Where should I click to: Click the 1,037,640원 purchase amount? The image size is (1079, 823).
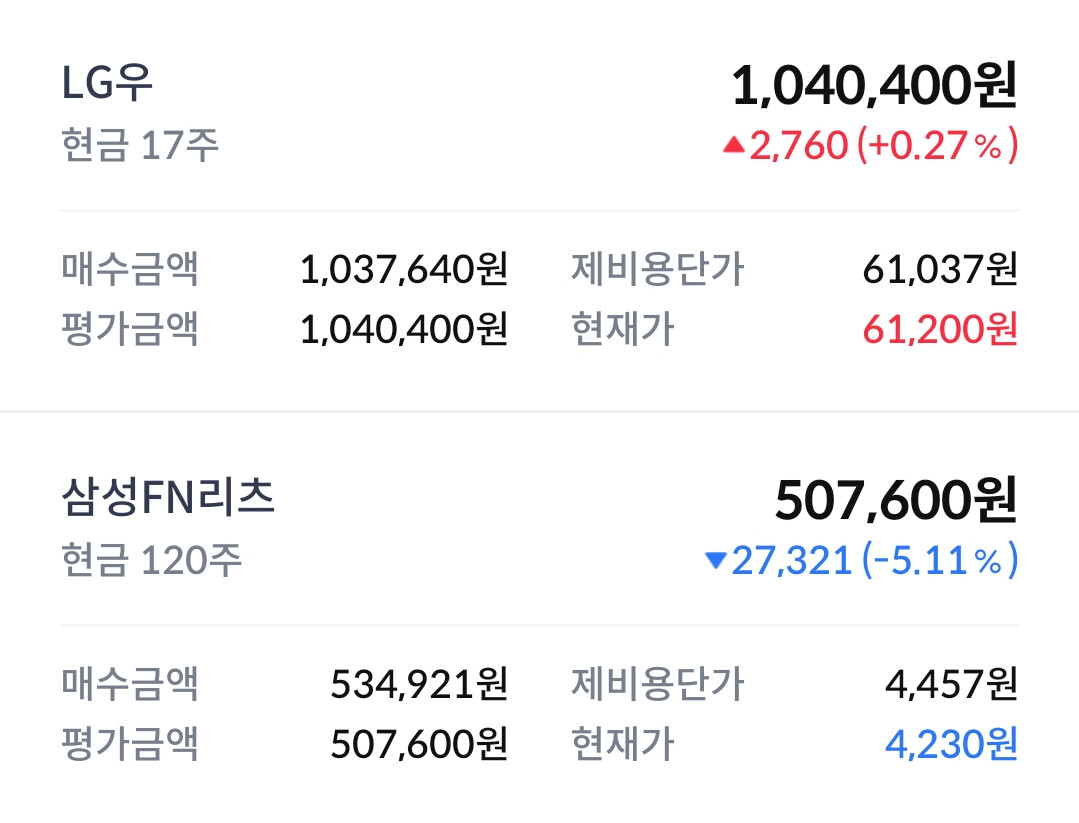pos(404,268)
